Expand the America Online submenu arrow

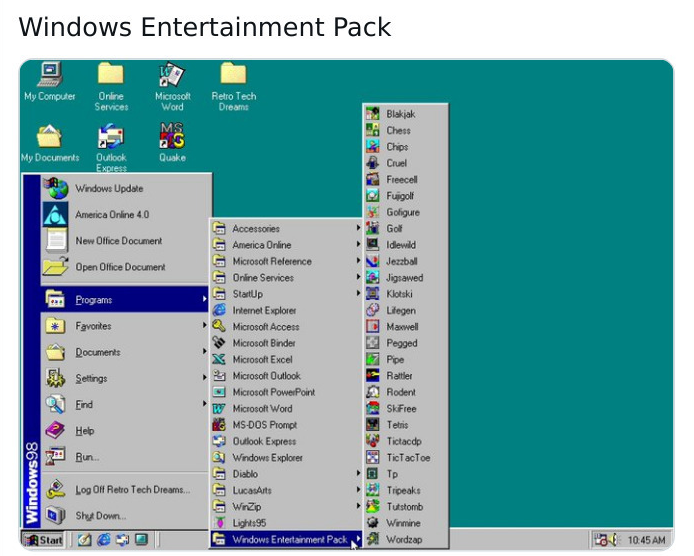pos(358,244)
